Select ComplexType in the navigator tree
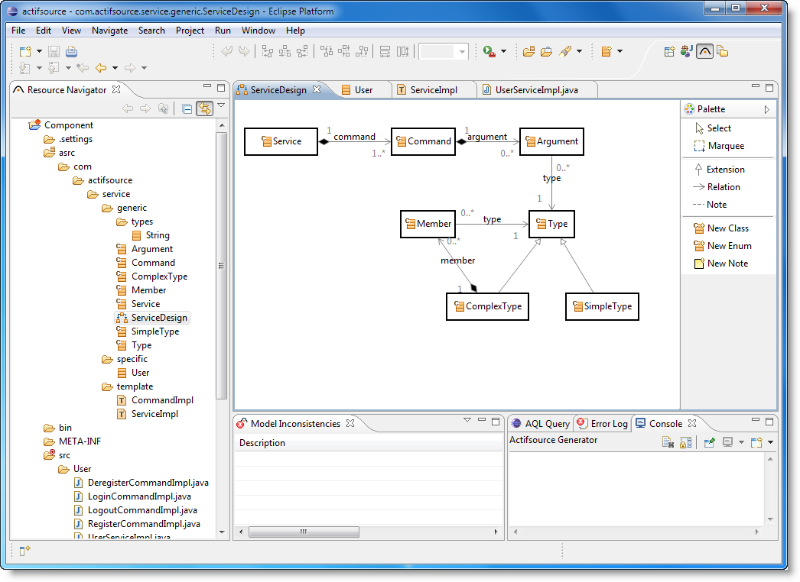 point(158,277)
